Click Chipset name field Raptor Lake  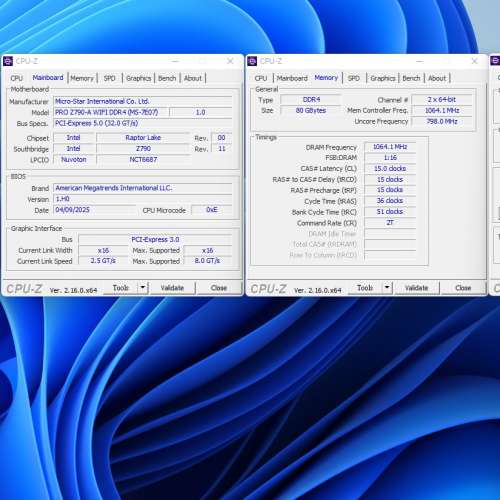pos(143,138)
